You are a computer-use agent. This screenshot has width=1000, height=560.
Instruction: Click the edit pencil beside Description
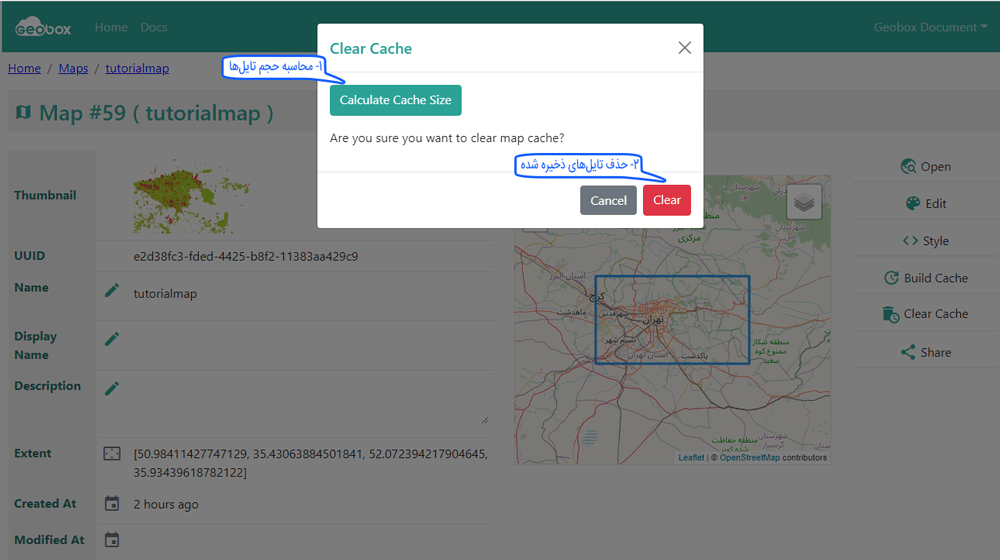pos(112,388)
